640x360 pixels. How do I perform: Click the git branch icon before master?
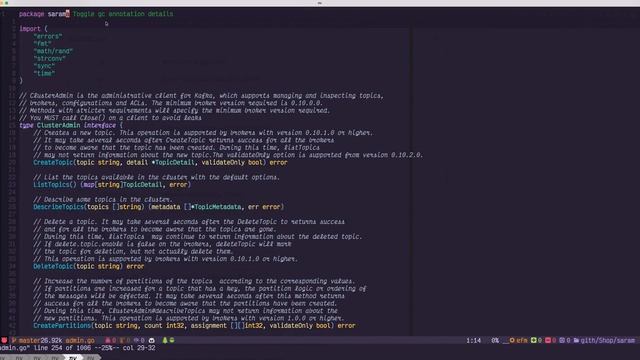pyautogui.click(x=13, y=340)
